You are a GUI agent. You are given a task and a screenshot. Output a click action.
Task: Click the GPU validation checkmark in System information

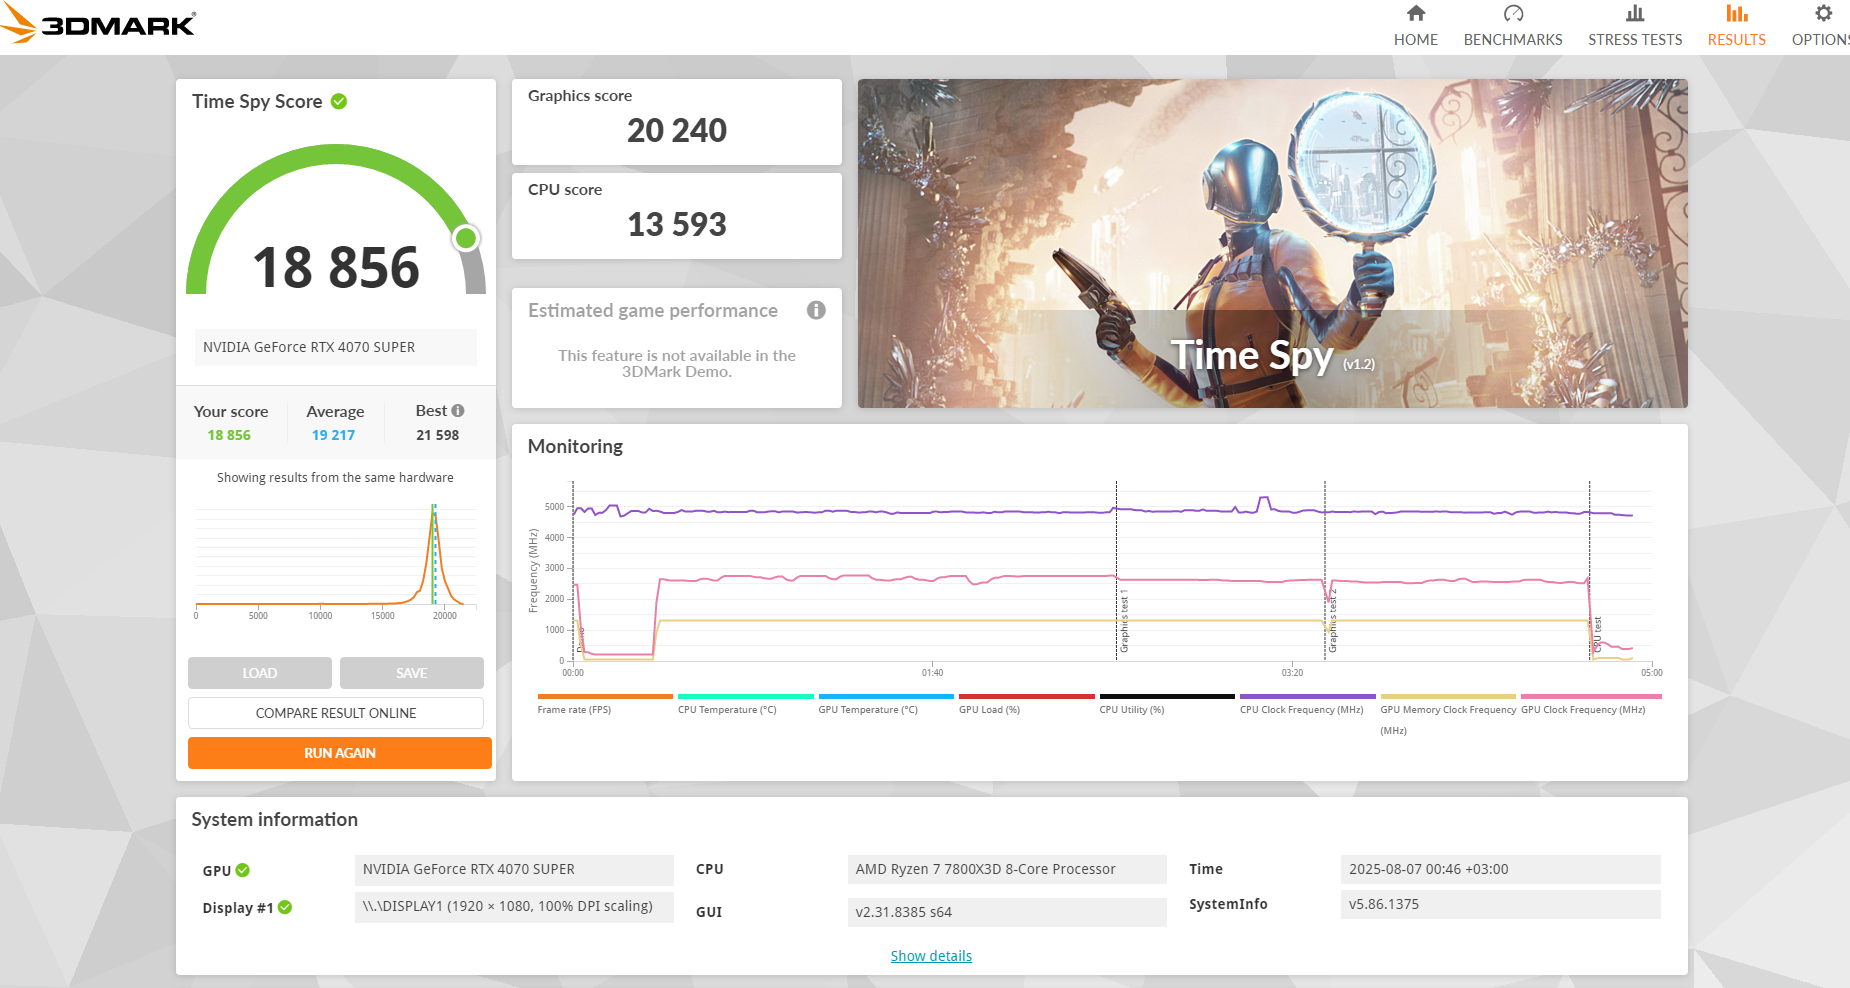(x=243, y=870)
